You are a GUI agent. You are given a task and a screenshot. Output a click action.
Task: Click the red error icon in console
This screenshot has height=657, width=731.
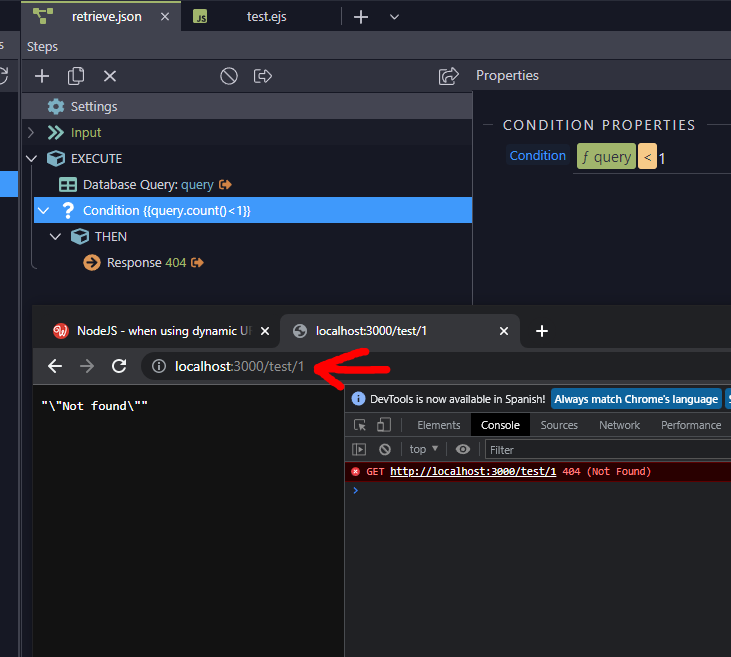click(x=355, y=471)
